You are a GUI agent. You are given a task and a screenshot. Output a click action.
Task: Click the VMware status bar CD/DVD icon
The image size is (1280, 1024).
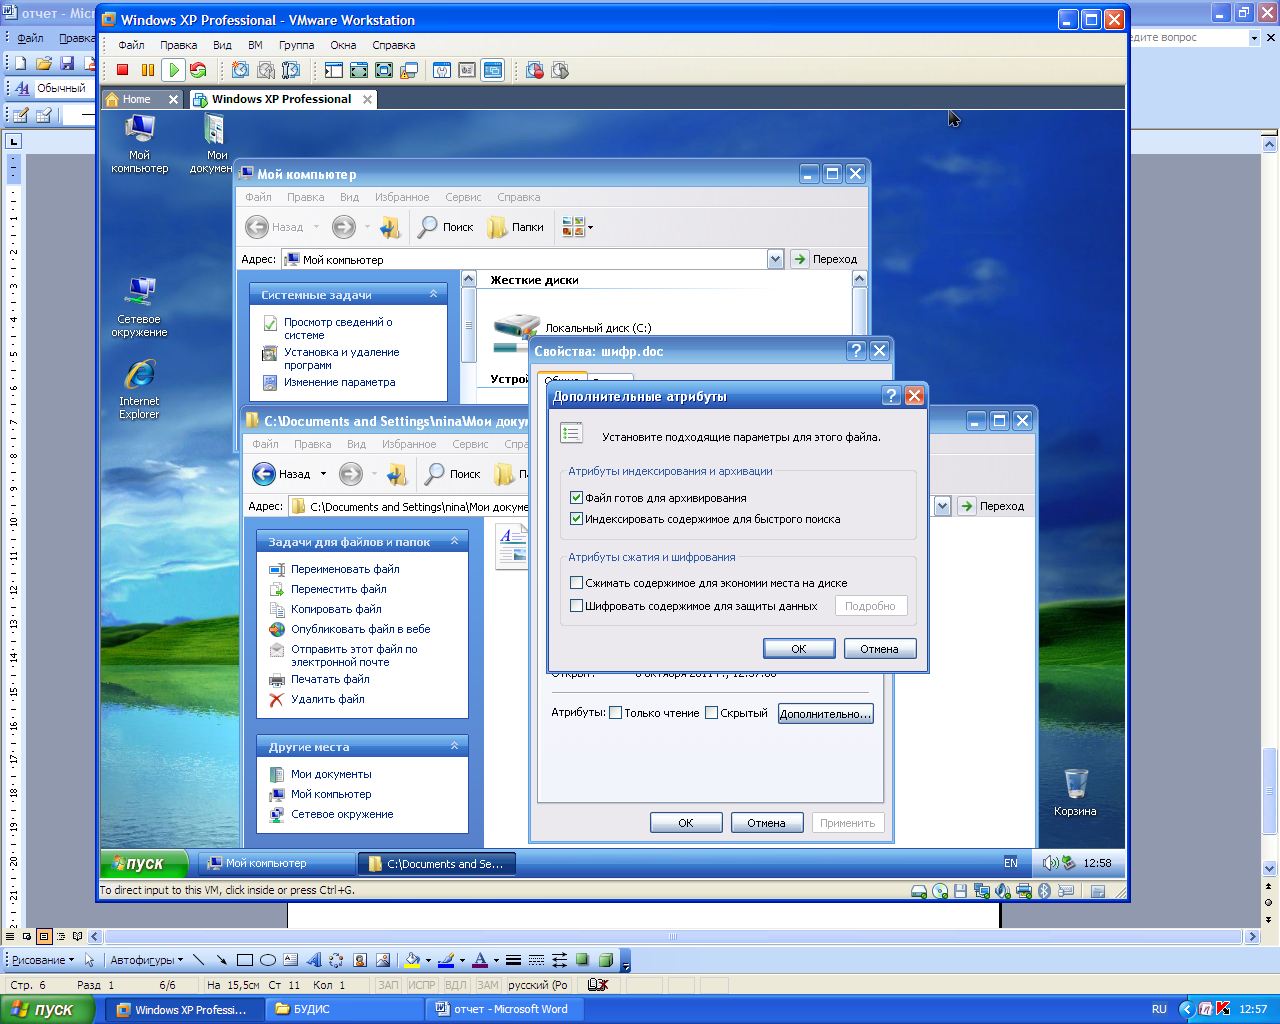tap(940, 891)
